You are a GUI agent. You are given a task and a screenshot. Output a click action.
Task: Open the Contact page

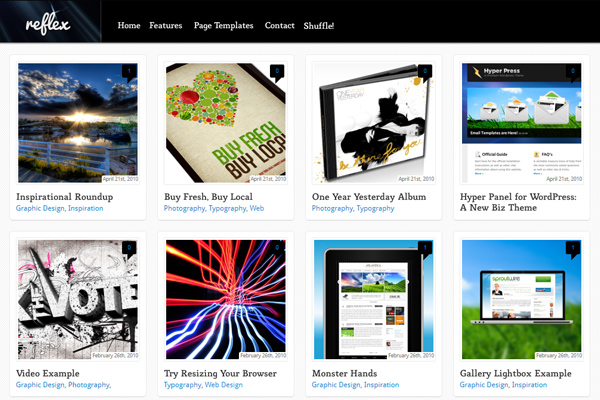pos(280,26)
